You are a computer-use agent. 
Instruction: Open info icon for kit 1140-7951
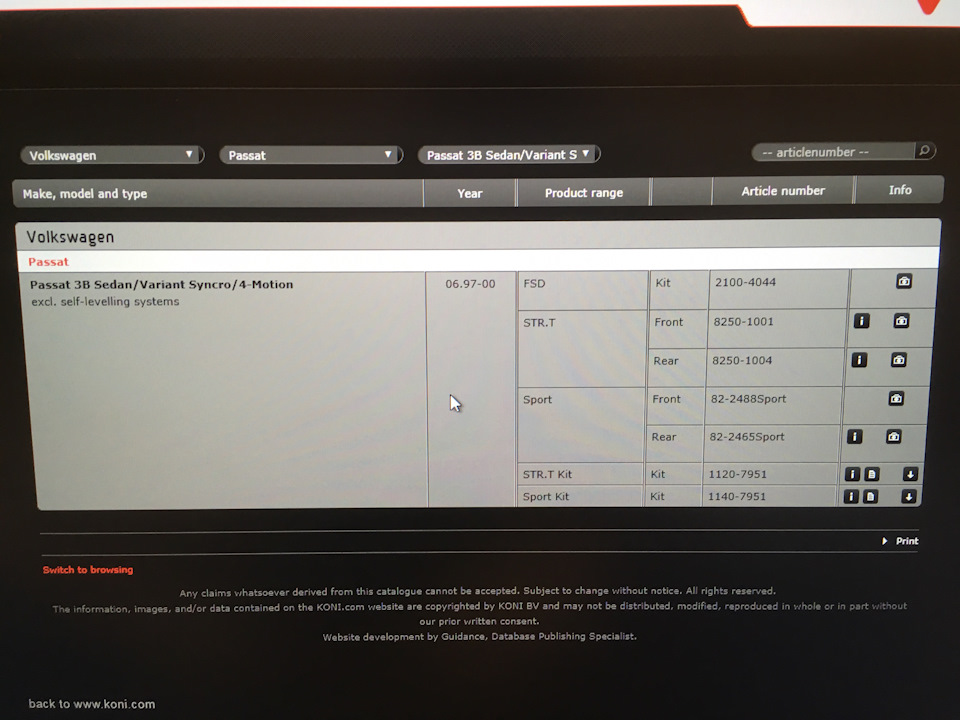[851, 497]
